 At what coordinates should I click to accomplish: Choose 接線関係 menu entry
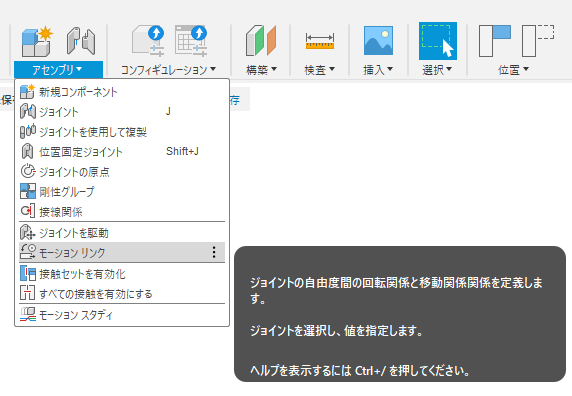tap(122, 211)
